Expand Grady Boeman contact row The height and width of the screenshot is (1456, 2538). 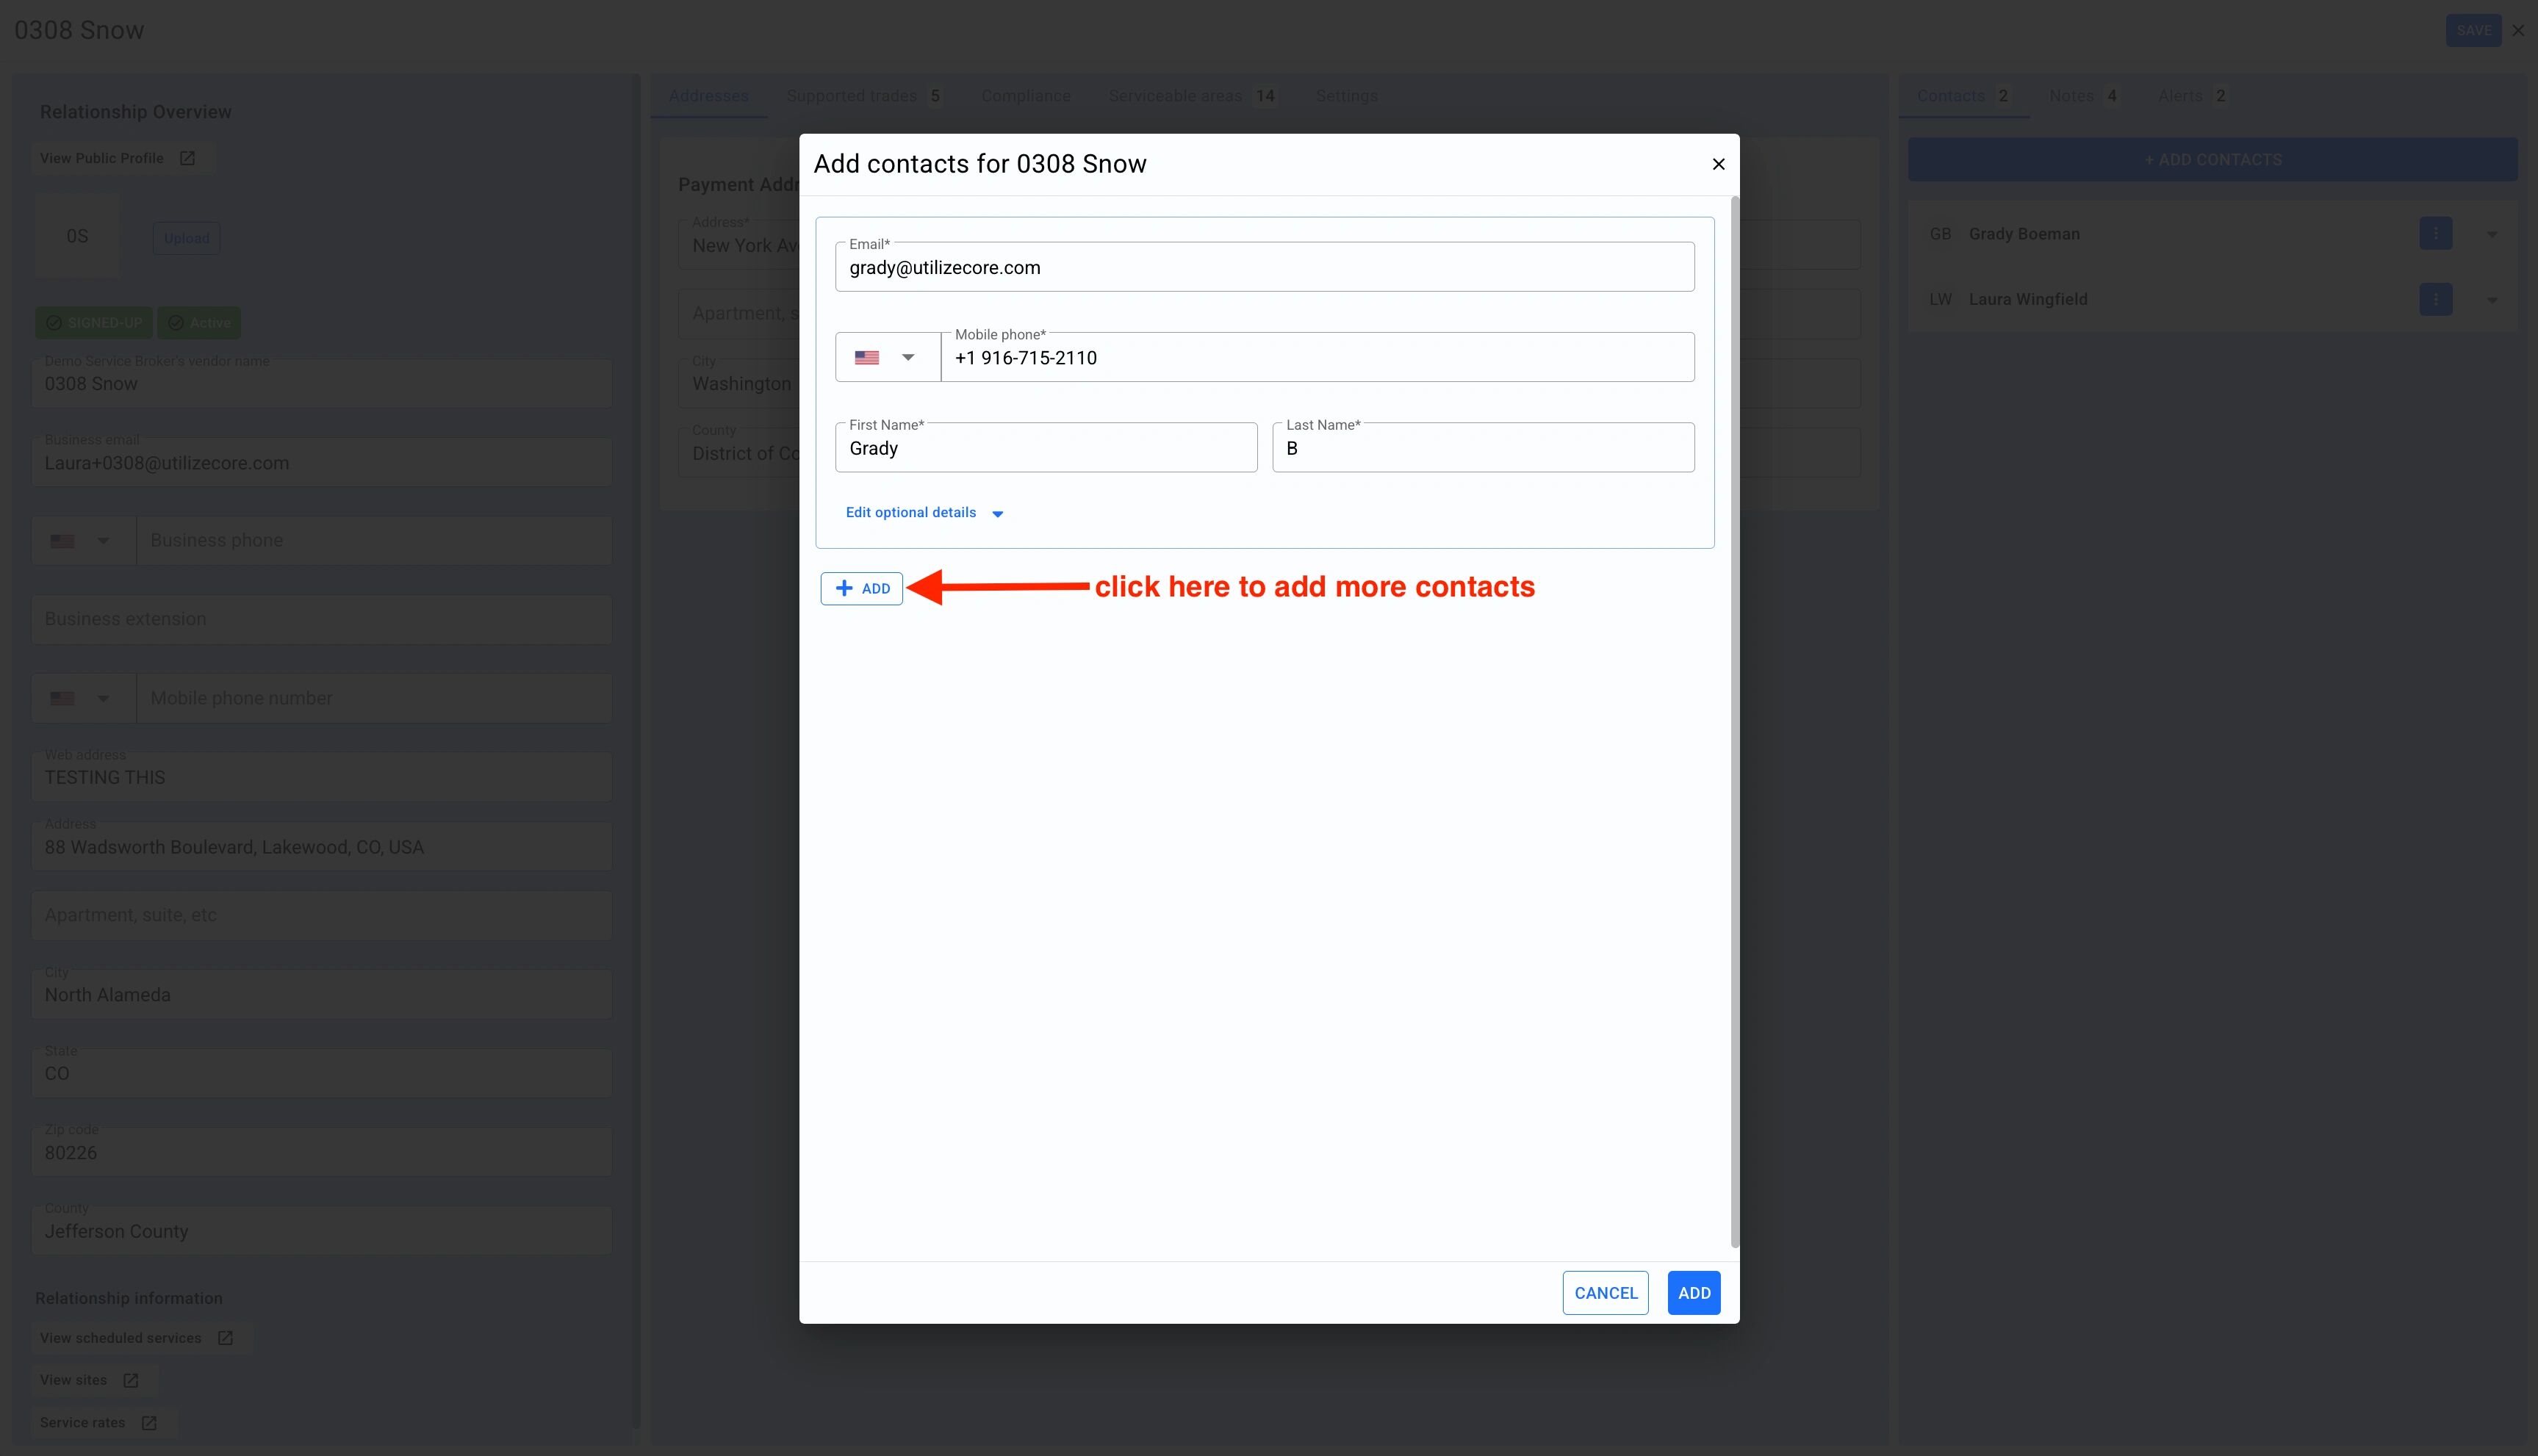(2491, 234)
